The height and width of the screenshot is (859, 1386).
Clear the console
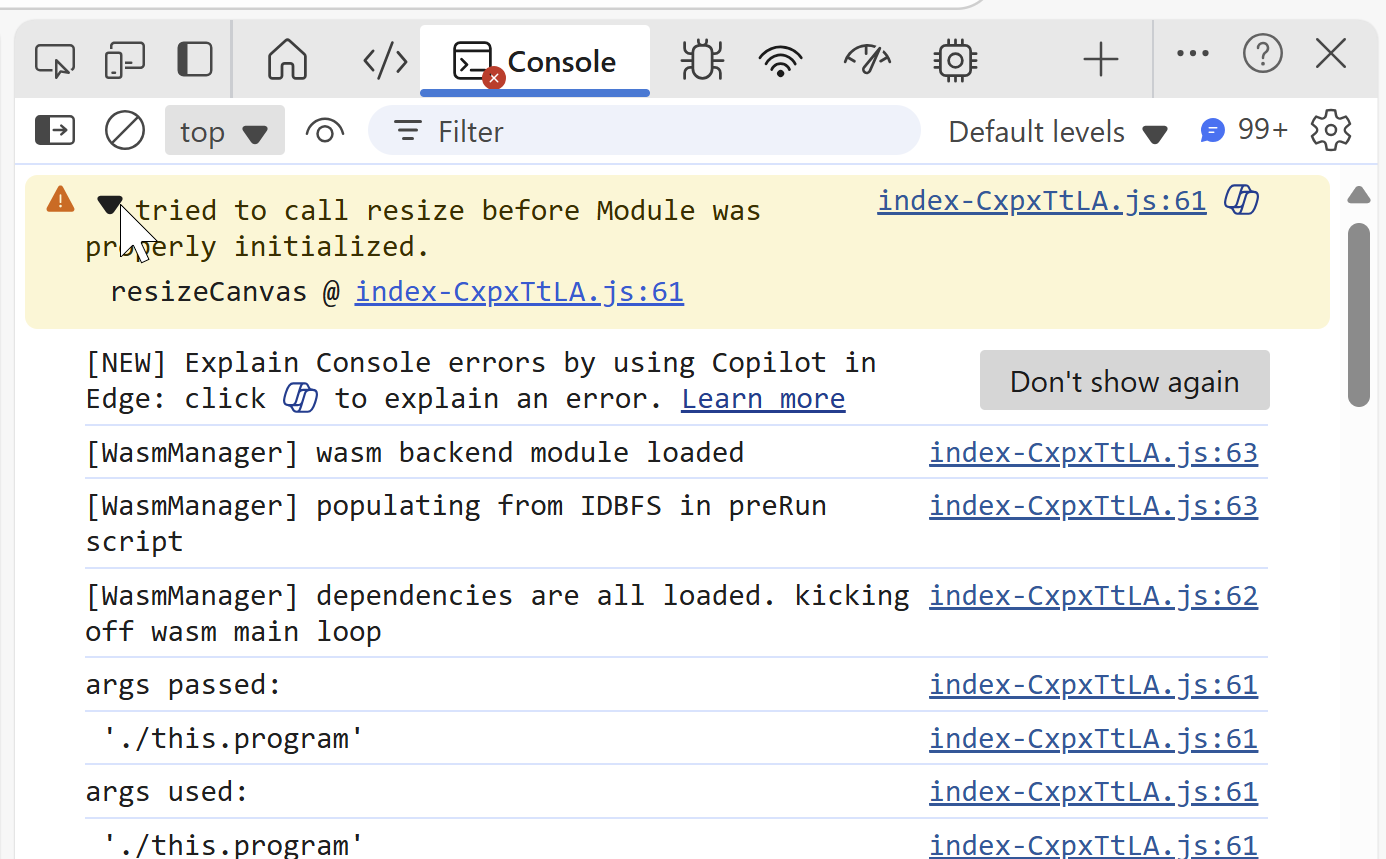125,131
